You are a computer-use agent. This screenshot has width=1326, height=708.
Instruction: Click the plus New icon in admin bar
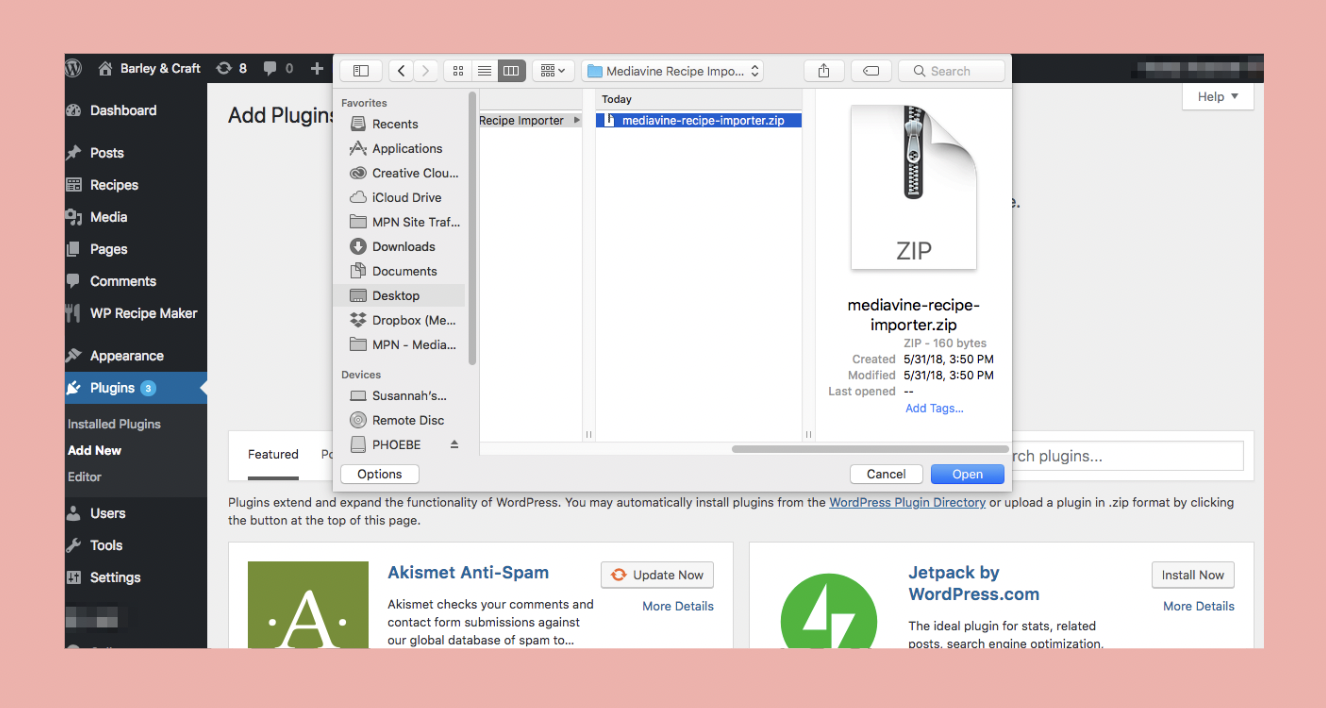pyautogui.click(x=317, y=68)
